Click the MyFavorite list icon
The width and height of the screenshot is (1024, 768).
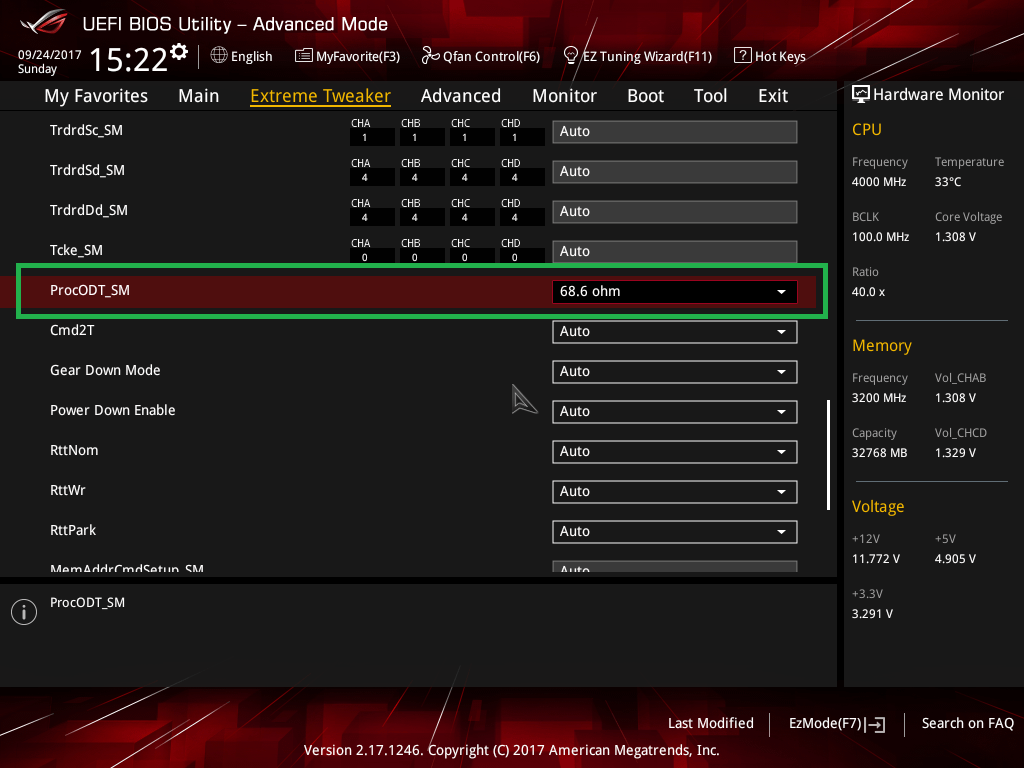point(304,56)
